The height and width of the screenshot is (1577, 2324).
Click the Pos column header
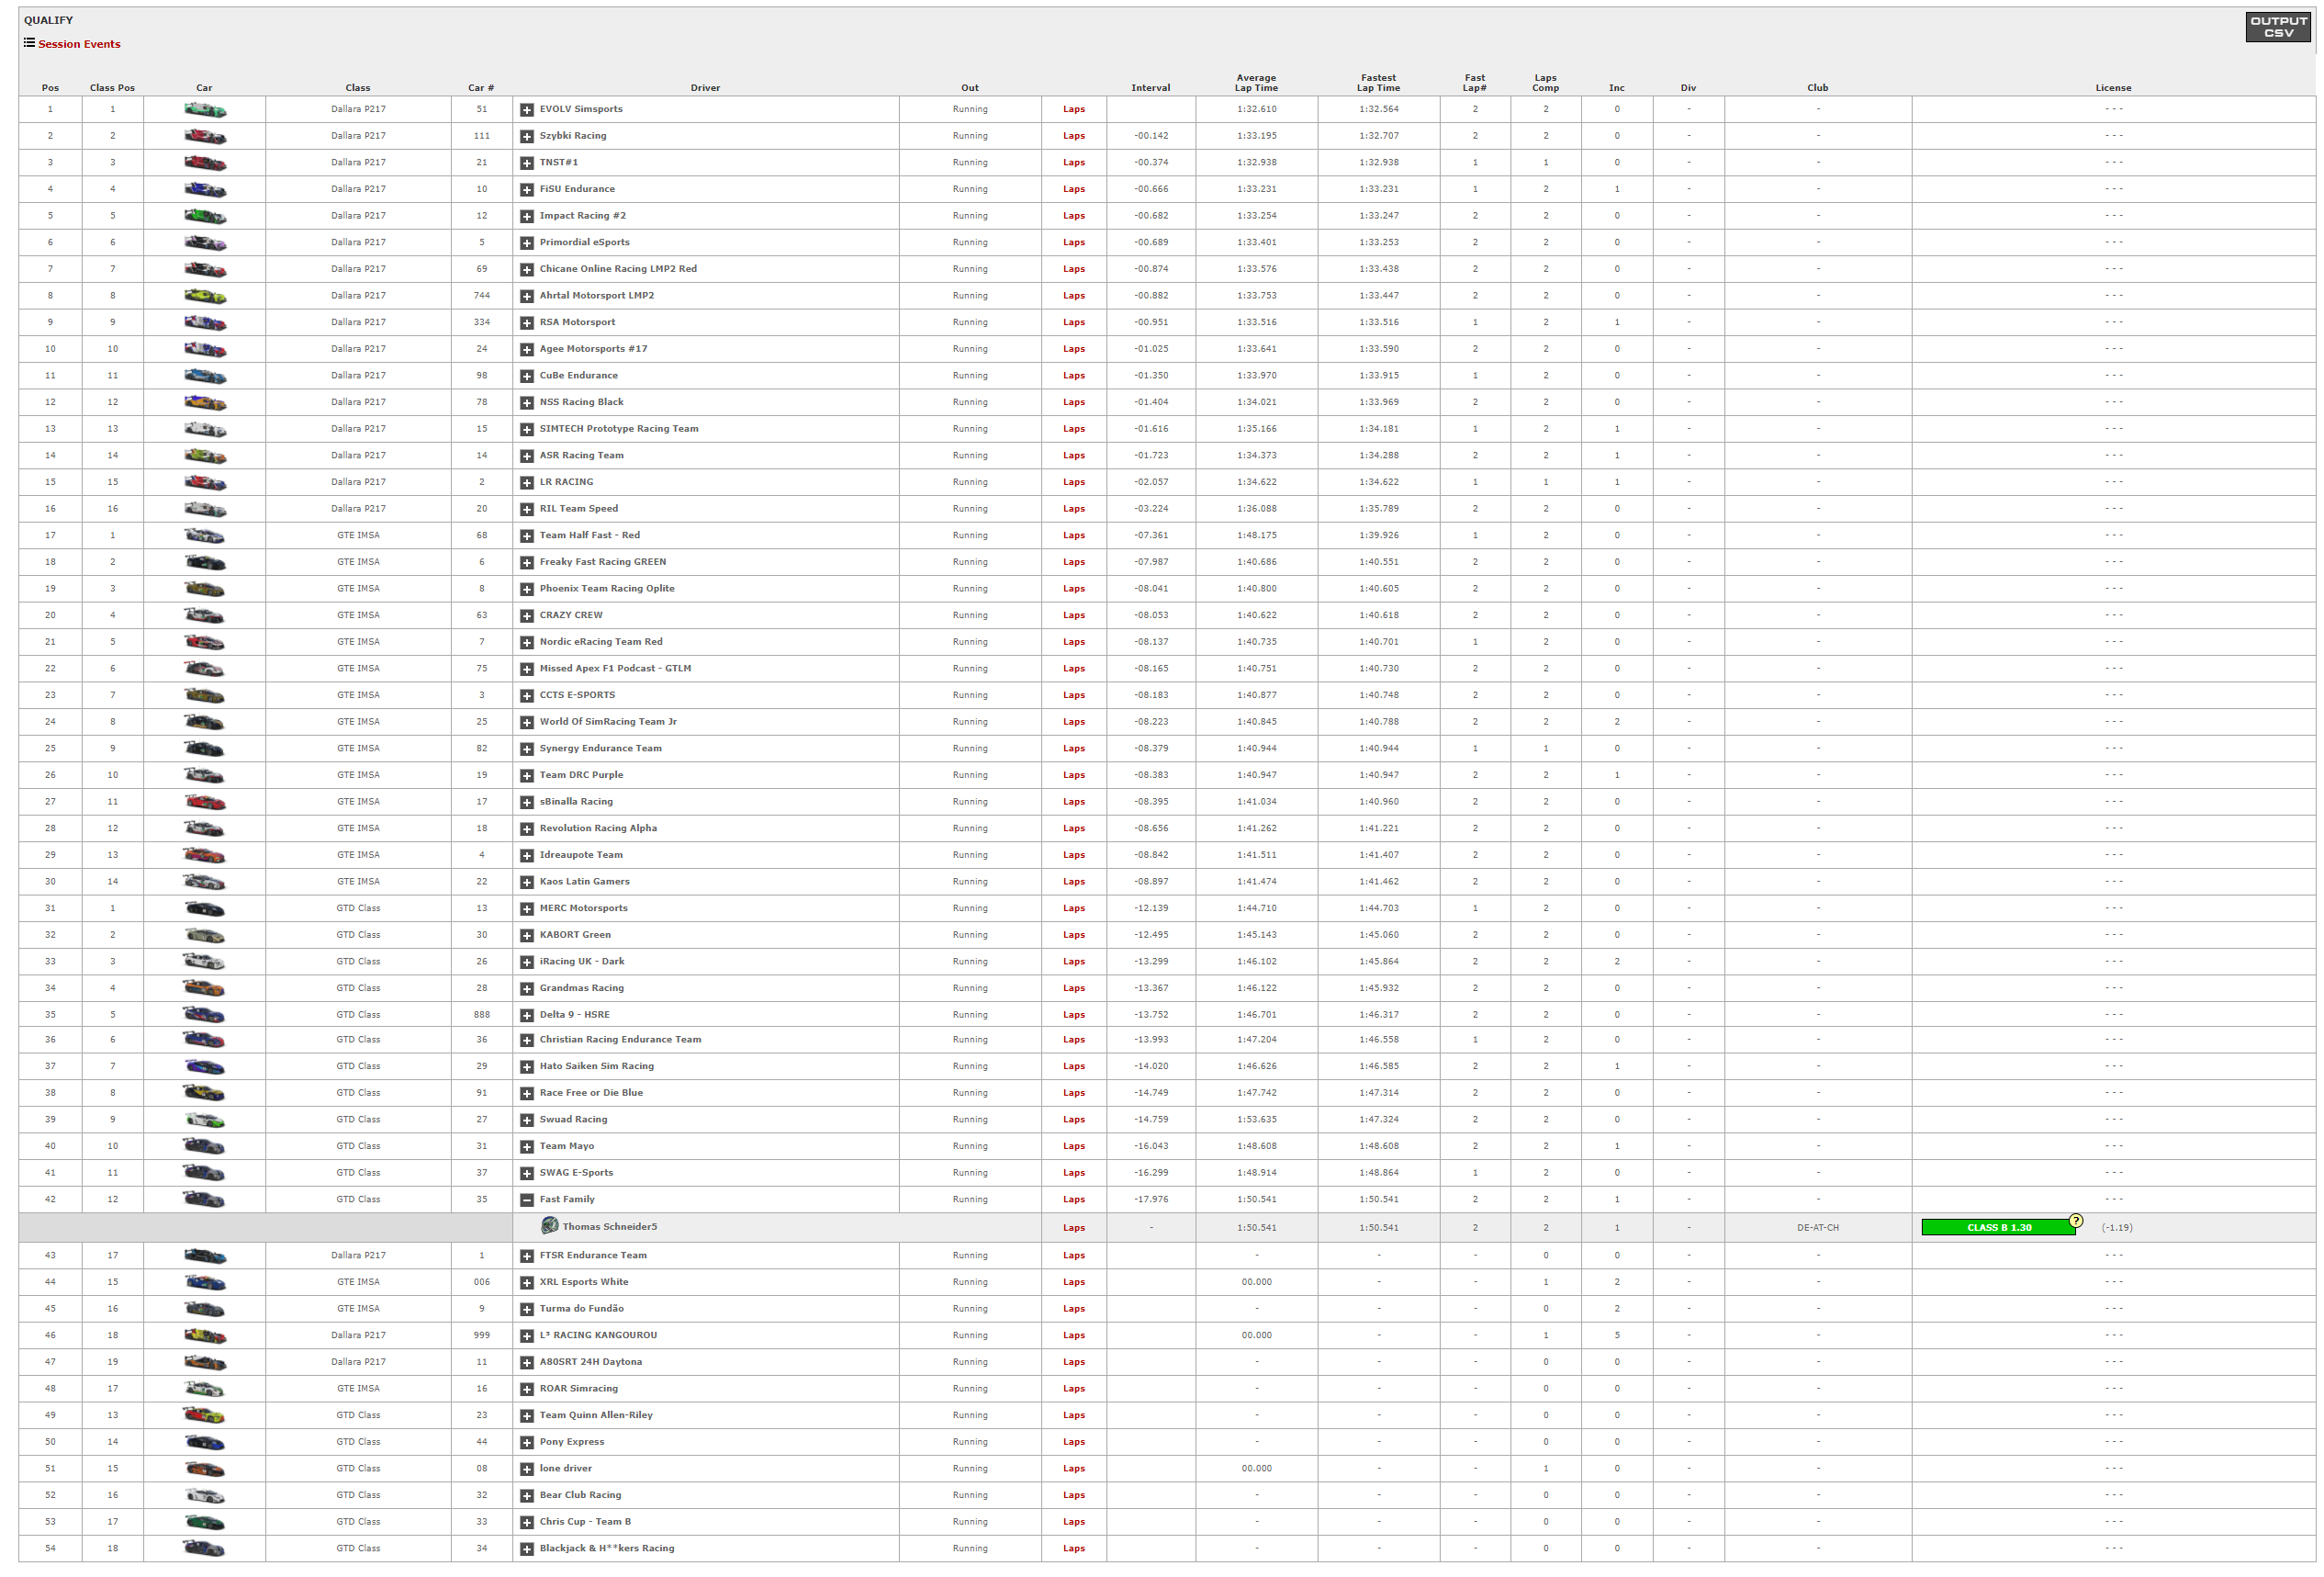(50, 88)
